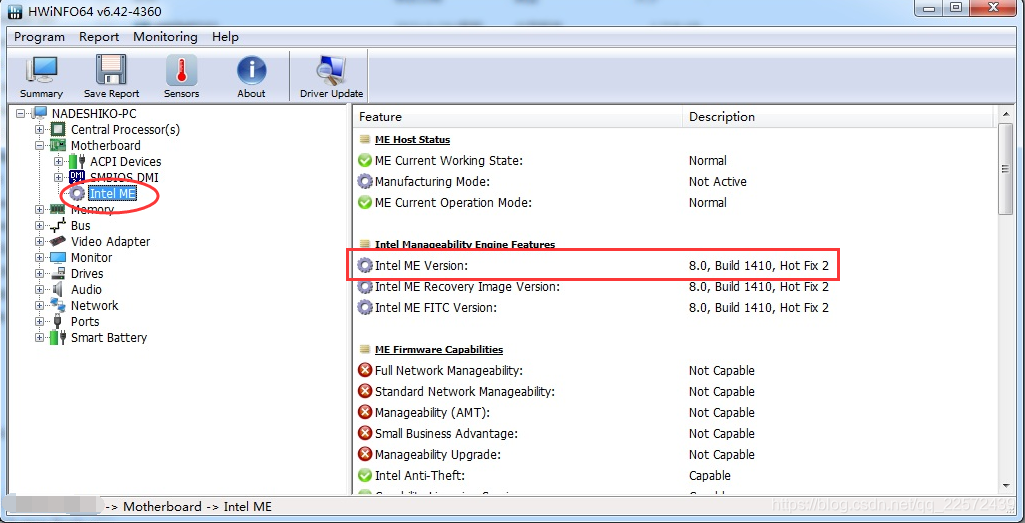Click the Smart Battery icon
Screen dimensions: 1025x523
[58, 337]
